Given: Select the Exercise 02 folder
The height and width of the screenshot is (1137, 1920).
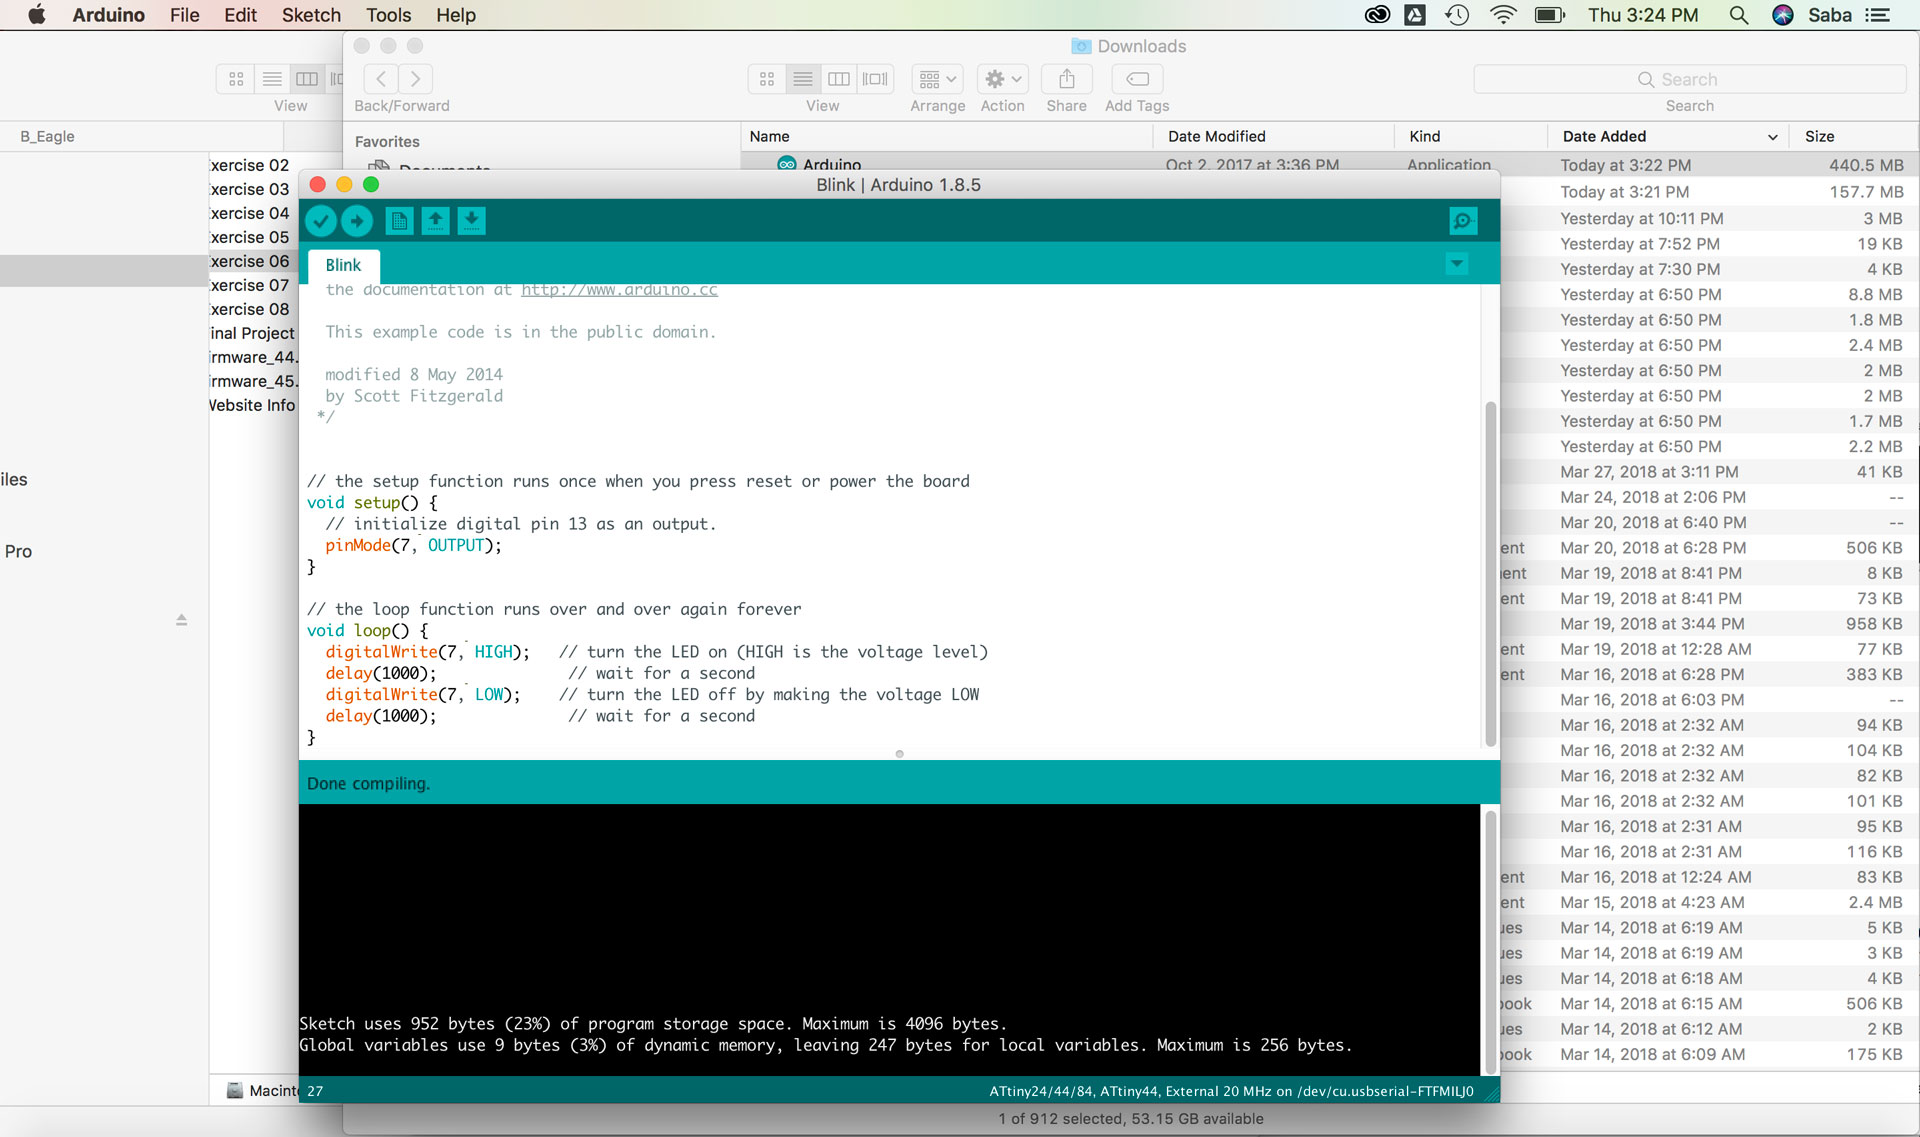Looking at the screenshot, I should (x=250, y=165).
